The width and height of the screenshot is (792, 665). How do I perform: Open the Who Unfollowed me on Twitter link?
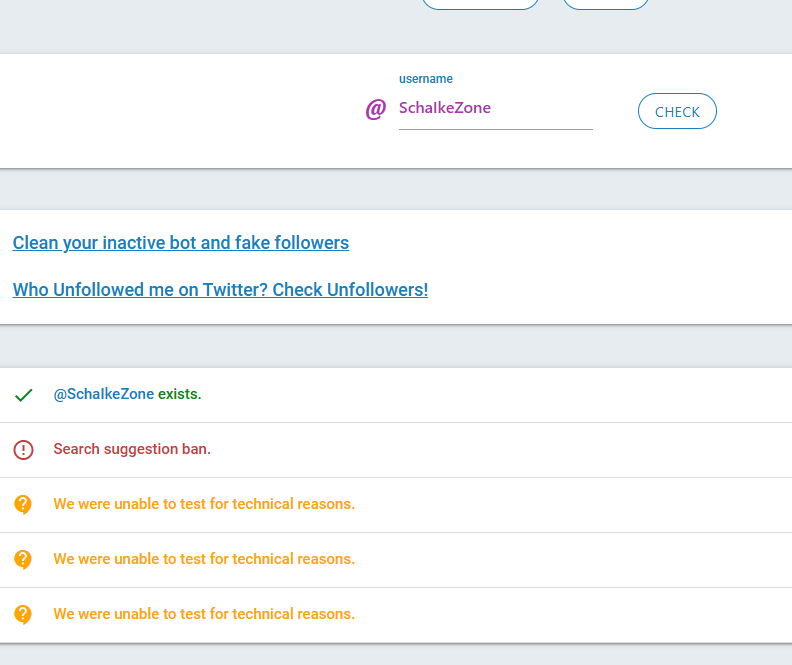click(x=220, y=290)
